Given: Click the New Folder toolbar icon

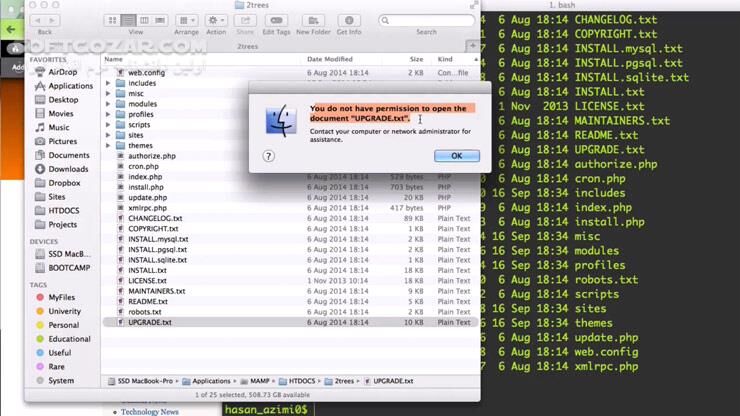Looking at the screenshot, I should (x=312, y=20).
